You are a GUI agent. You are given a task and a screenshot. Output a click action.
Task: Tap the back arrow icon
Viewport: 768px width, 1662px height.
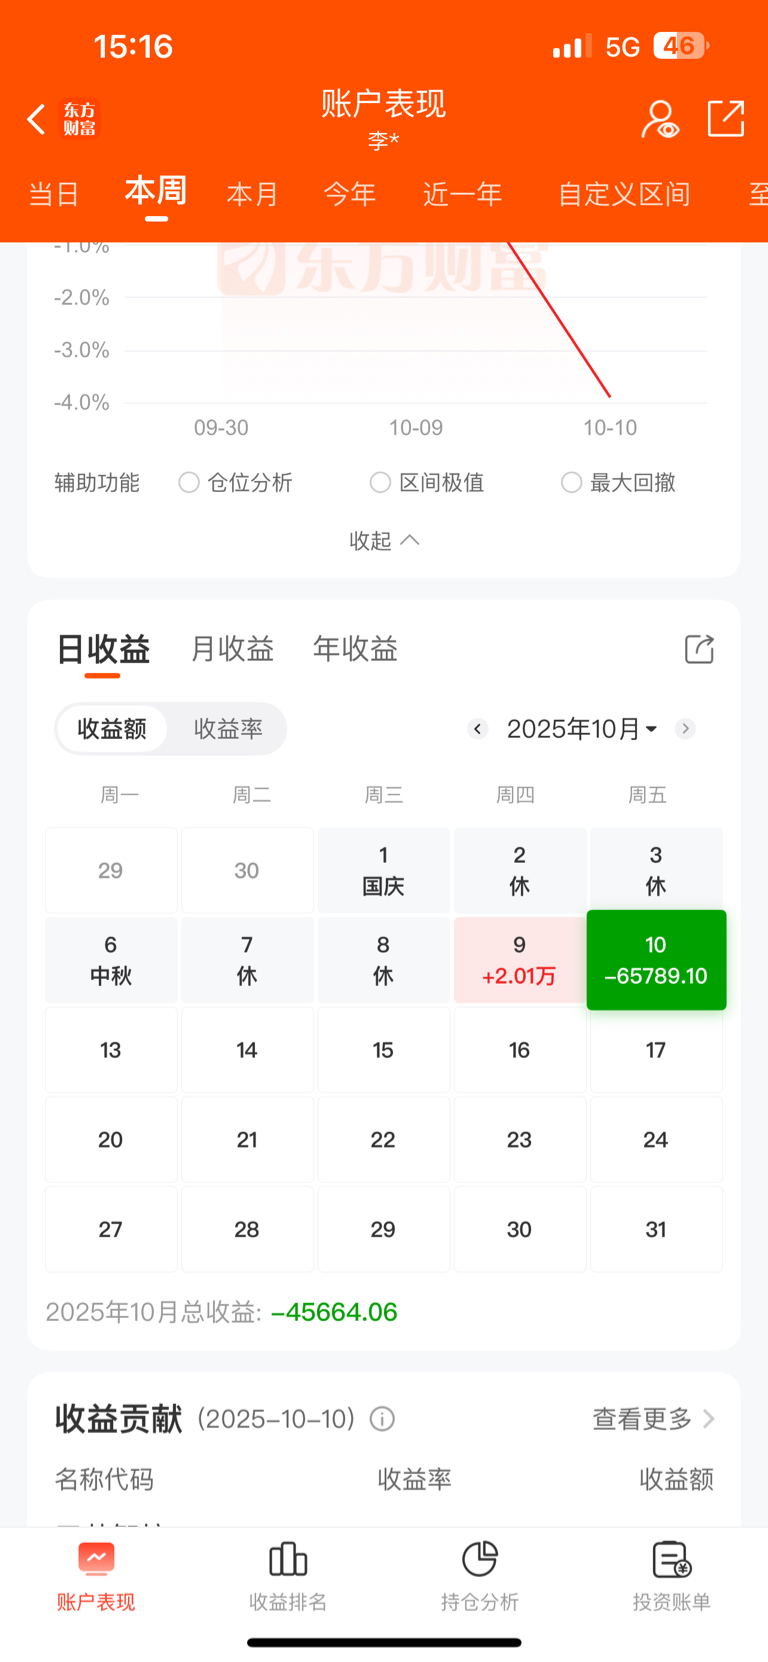click(37, 120)
